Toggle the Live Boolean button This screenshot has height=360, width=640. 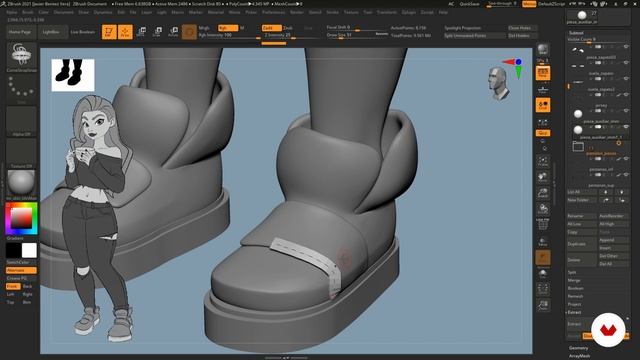83,32
